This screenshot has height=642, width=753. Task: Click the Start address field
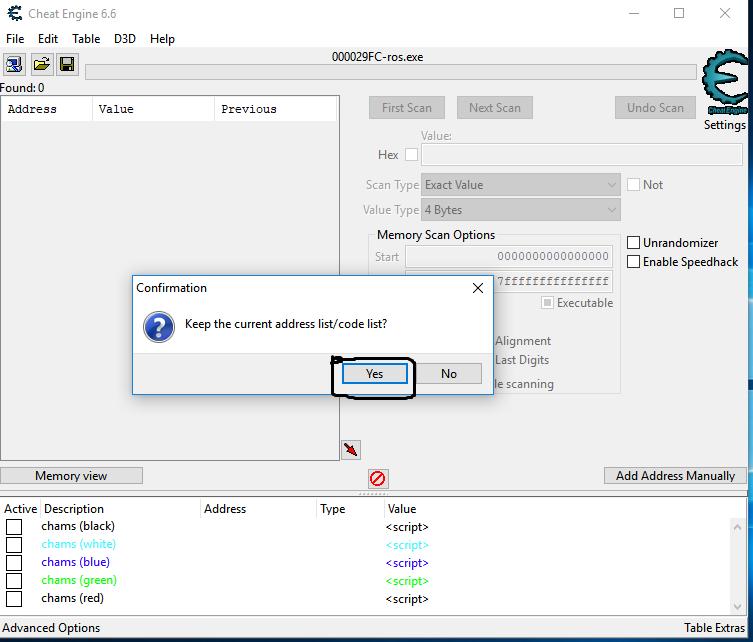coord(509,256)
